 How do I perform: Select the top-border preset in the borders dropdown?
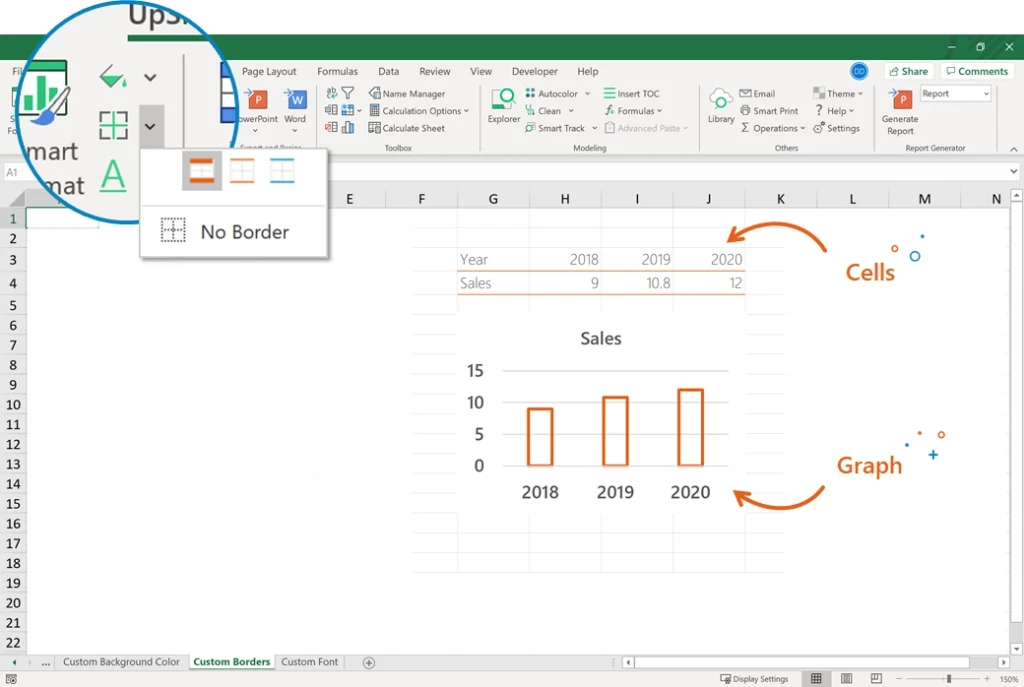201,170
